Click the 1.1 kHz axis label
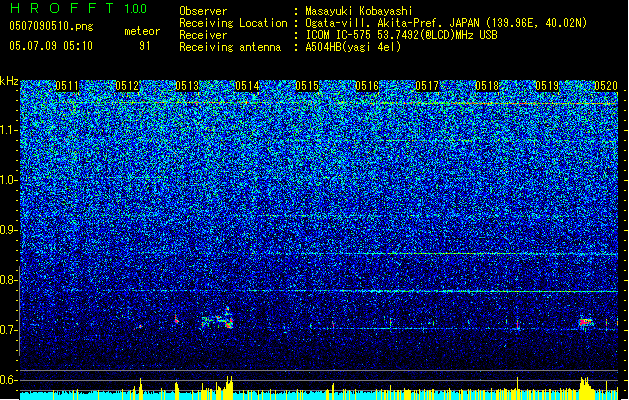 pyautogui.click(x=9, y=130)
